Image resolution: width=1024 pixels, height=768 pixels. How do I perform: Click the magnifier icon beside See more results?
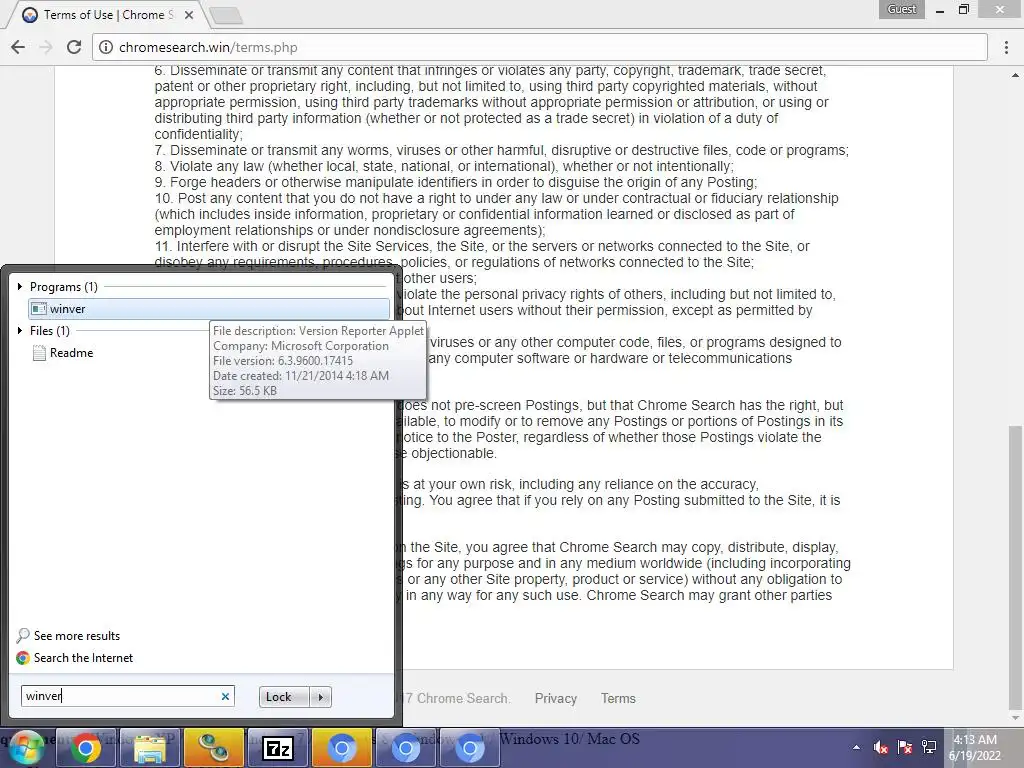point(23,635)
